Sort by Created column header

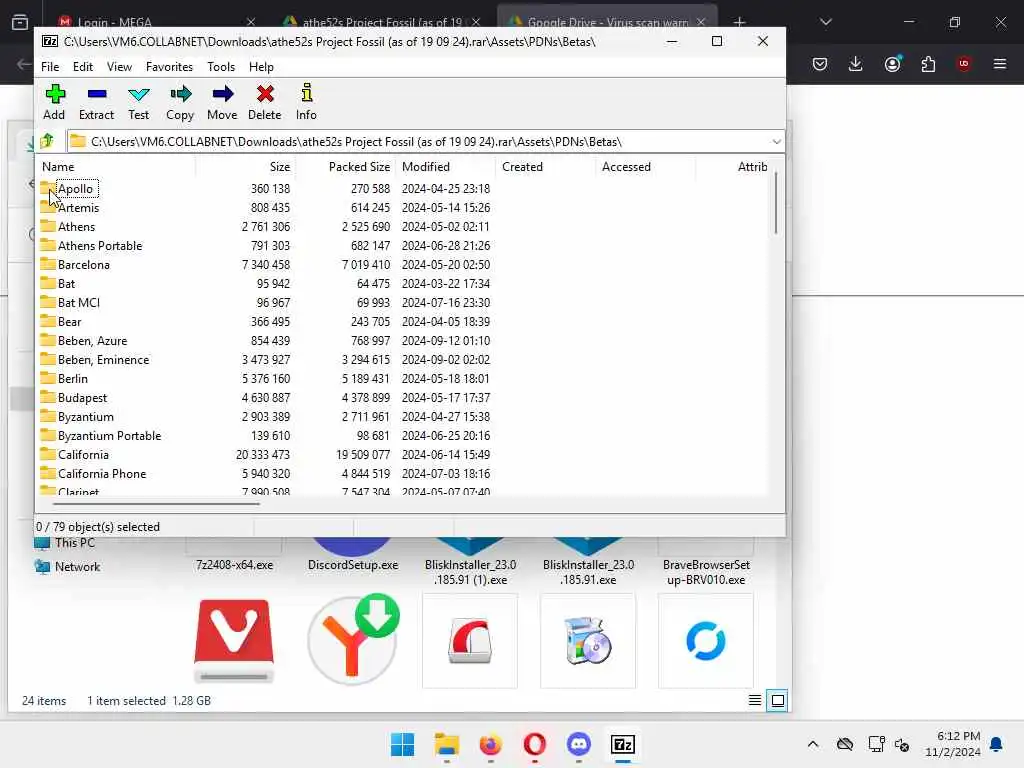[x=545, y=167]
